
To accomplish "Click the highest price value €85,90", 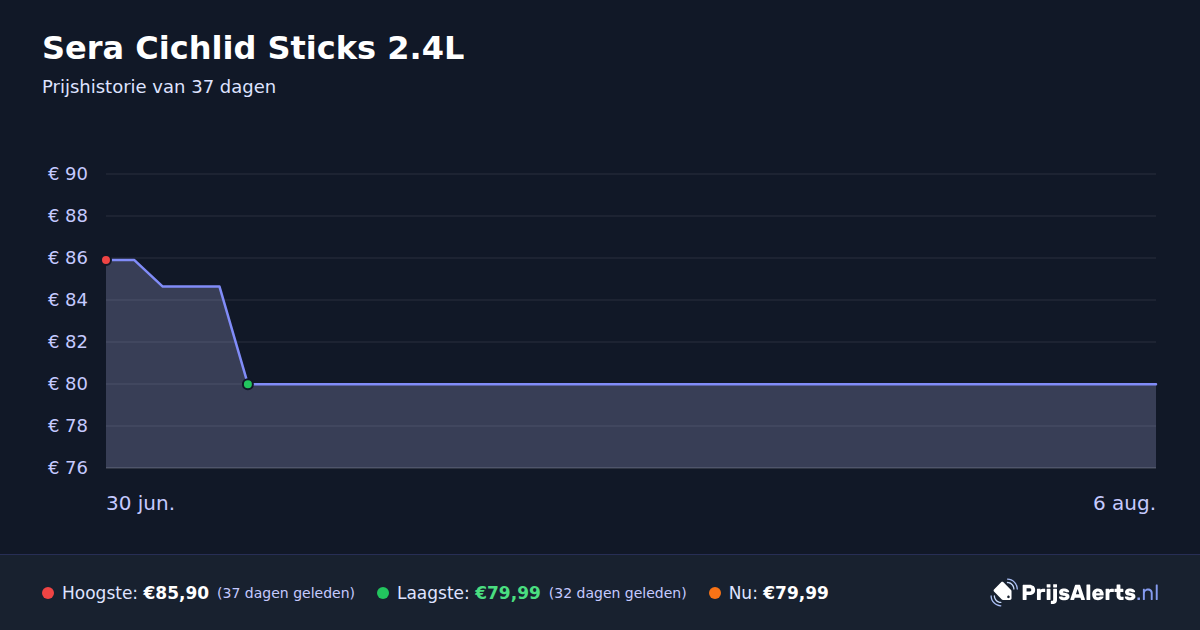I will click(176, 593).
